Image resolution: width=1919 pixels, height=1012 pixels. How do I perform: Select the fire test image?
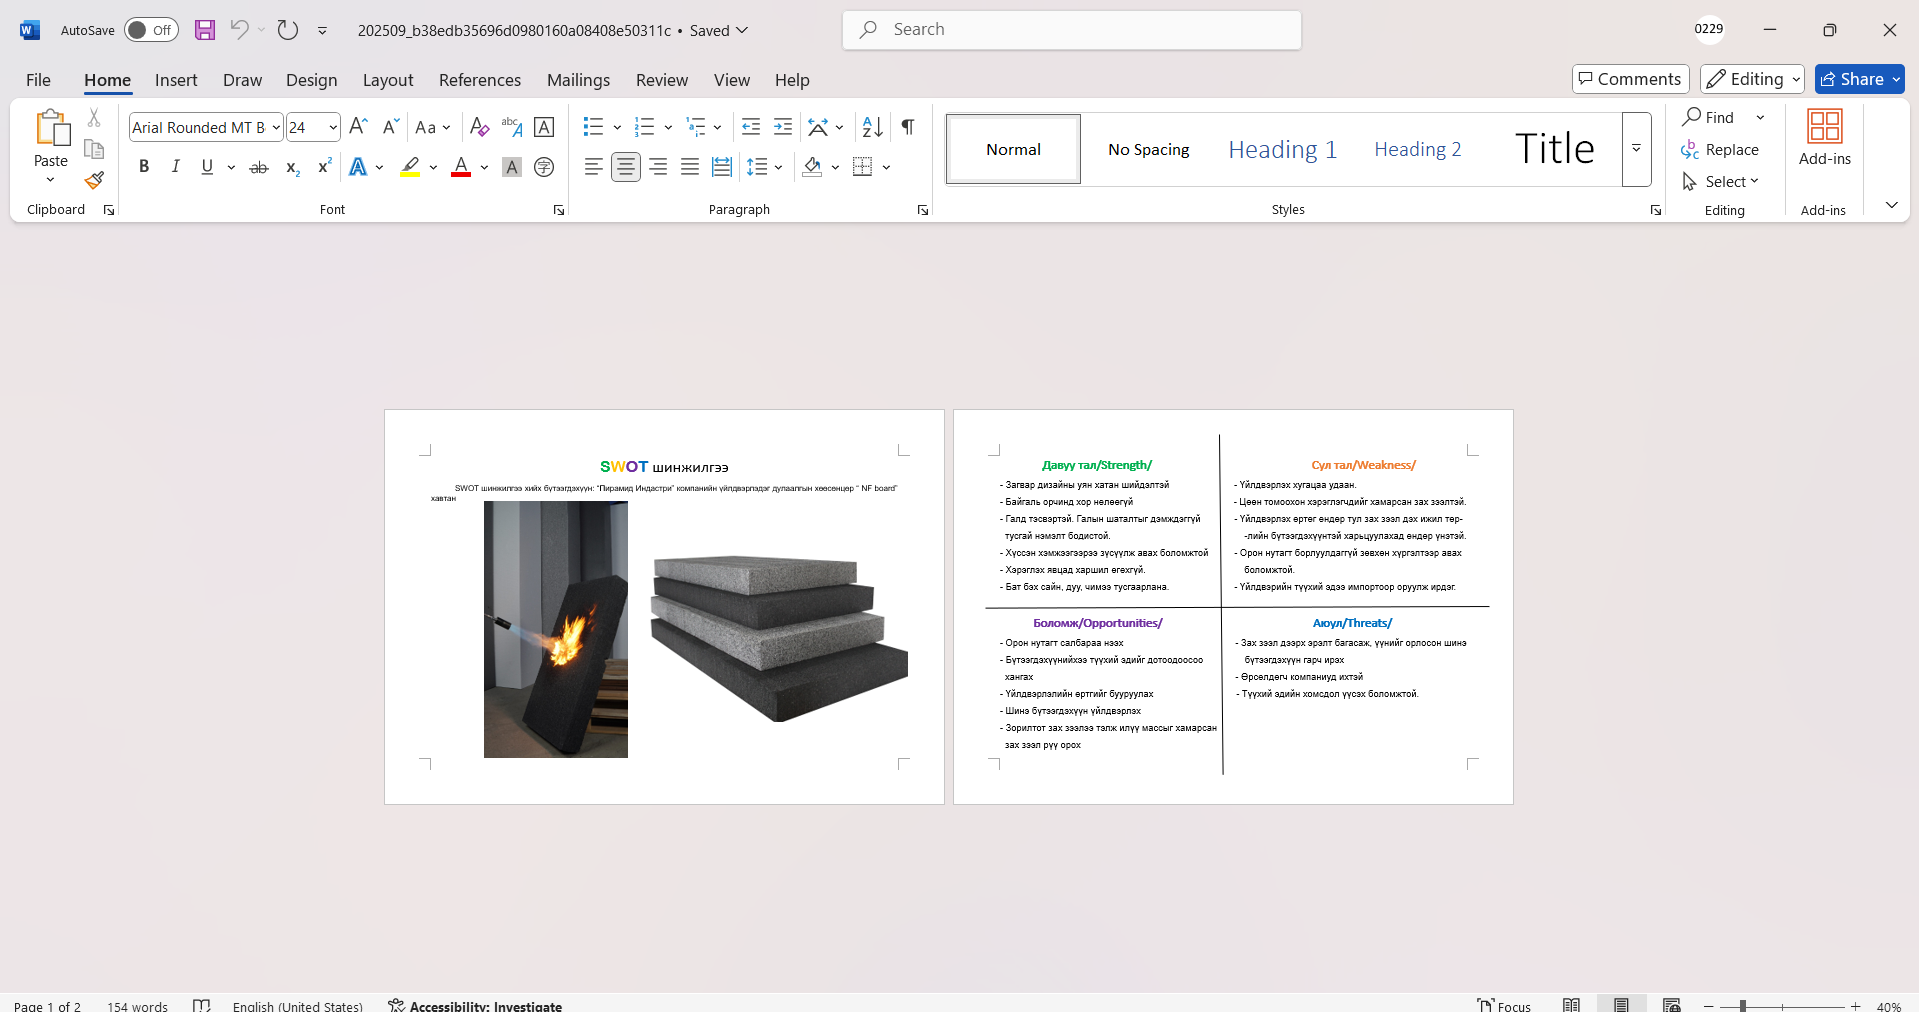(x=556, y=629)
